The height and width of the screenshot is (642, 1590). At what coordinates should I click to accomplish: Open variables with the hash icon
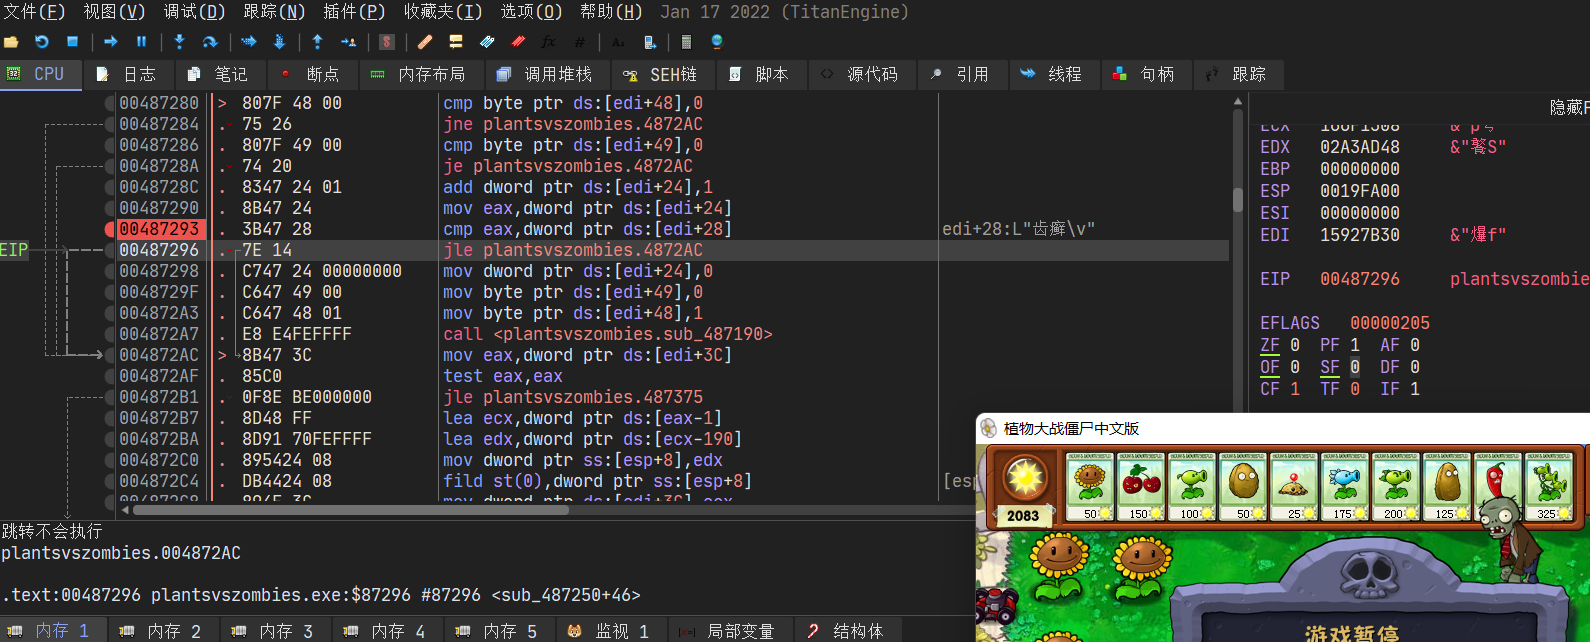click(579, 42)
